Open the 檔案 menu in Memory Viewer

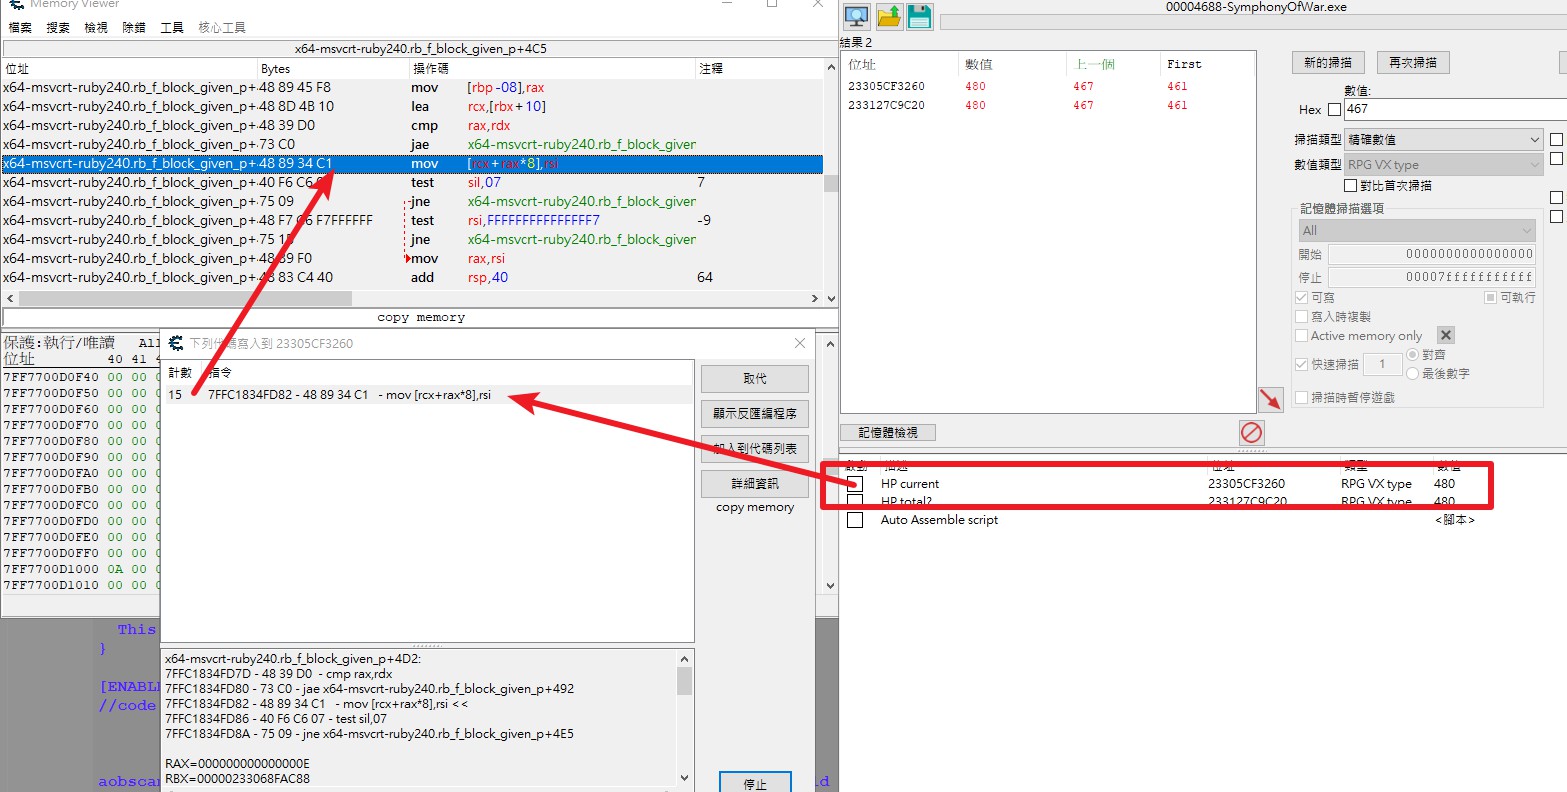(x=20, y=27)
